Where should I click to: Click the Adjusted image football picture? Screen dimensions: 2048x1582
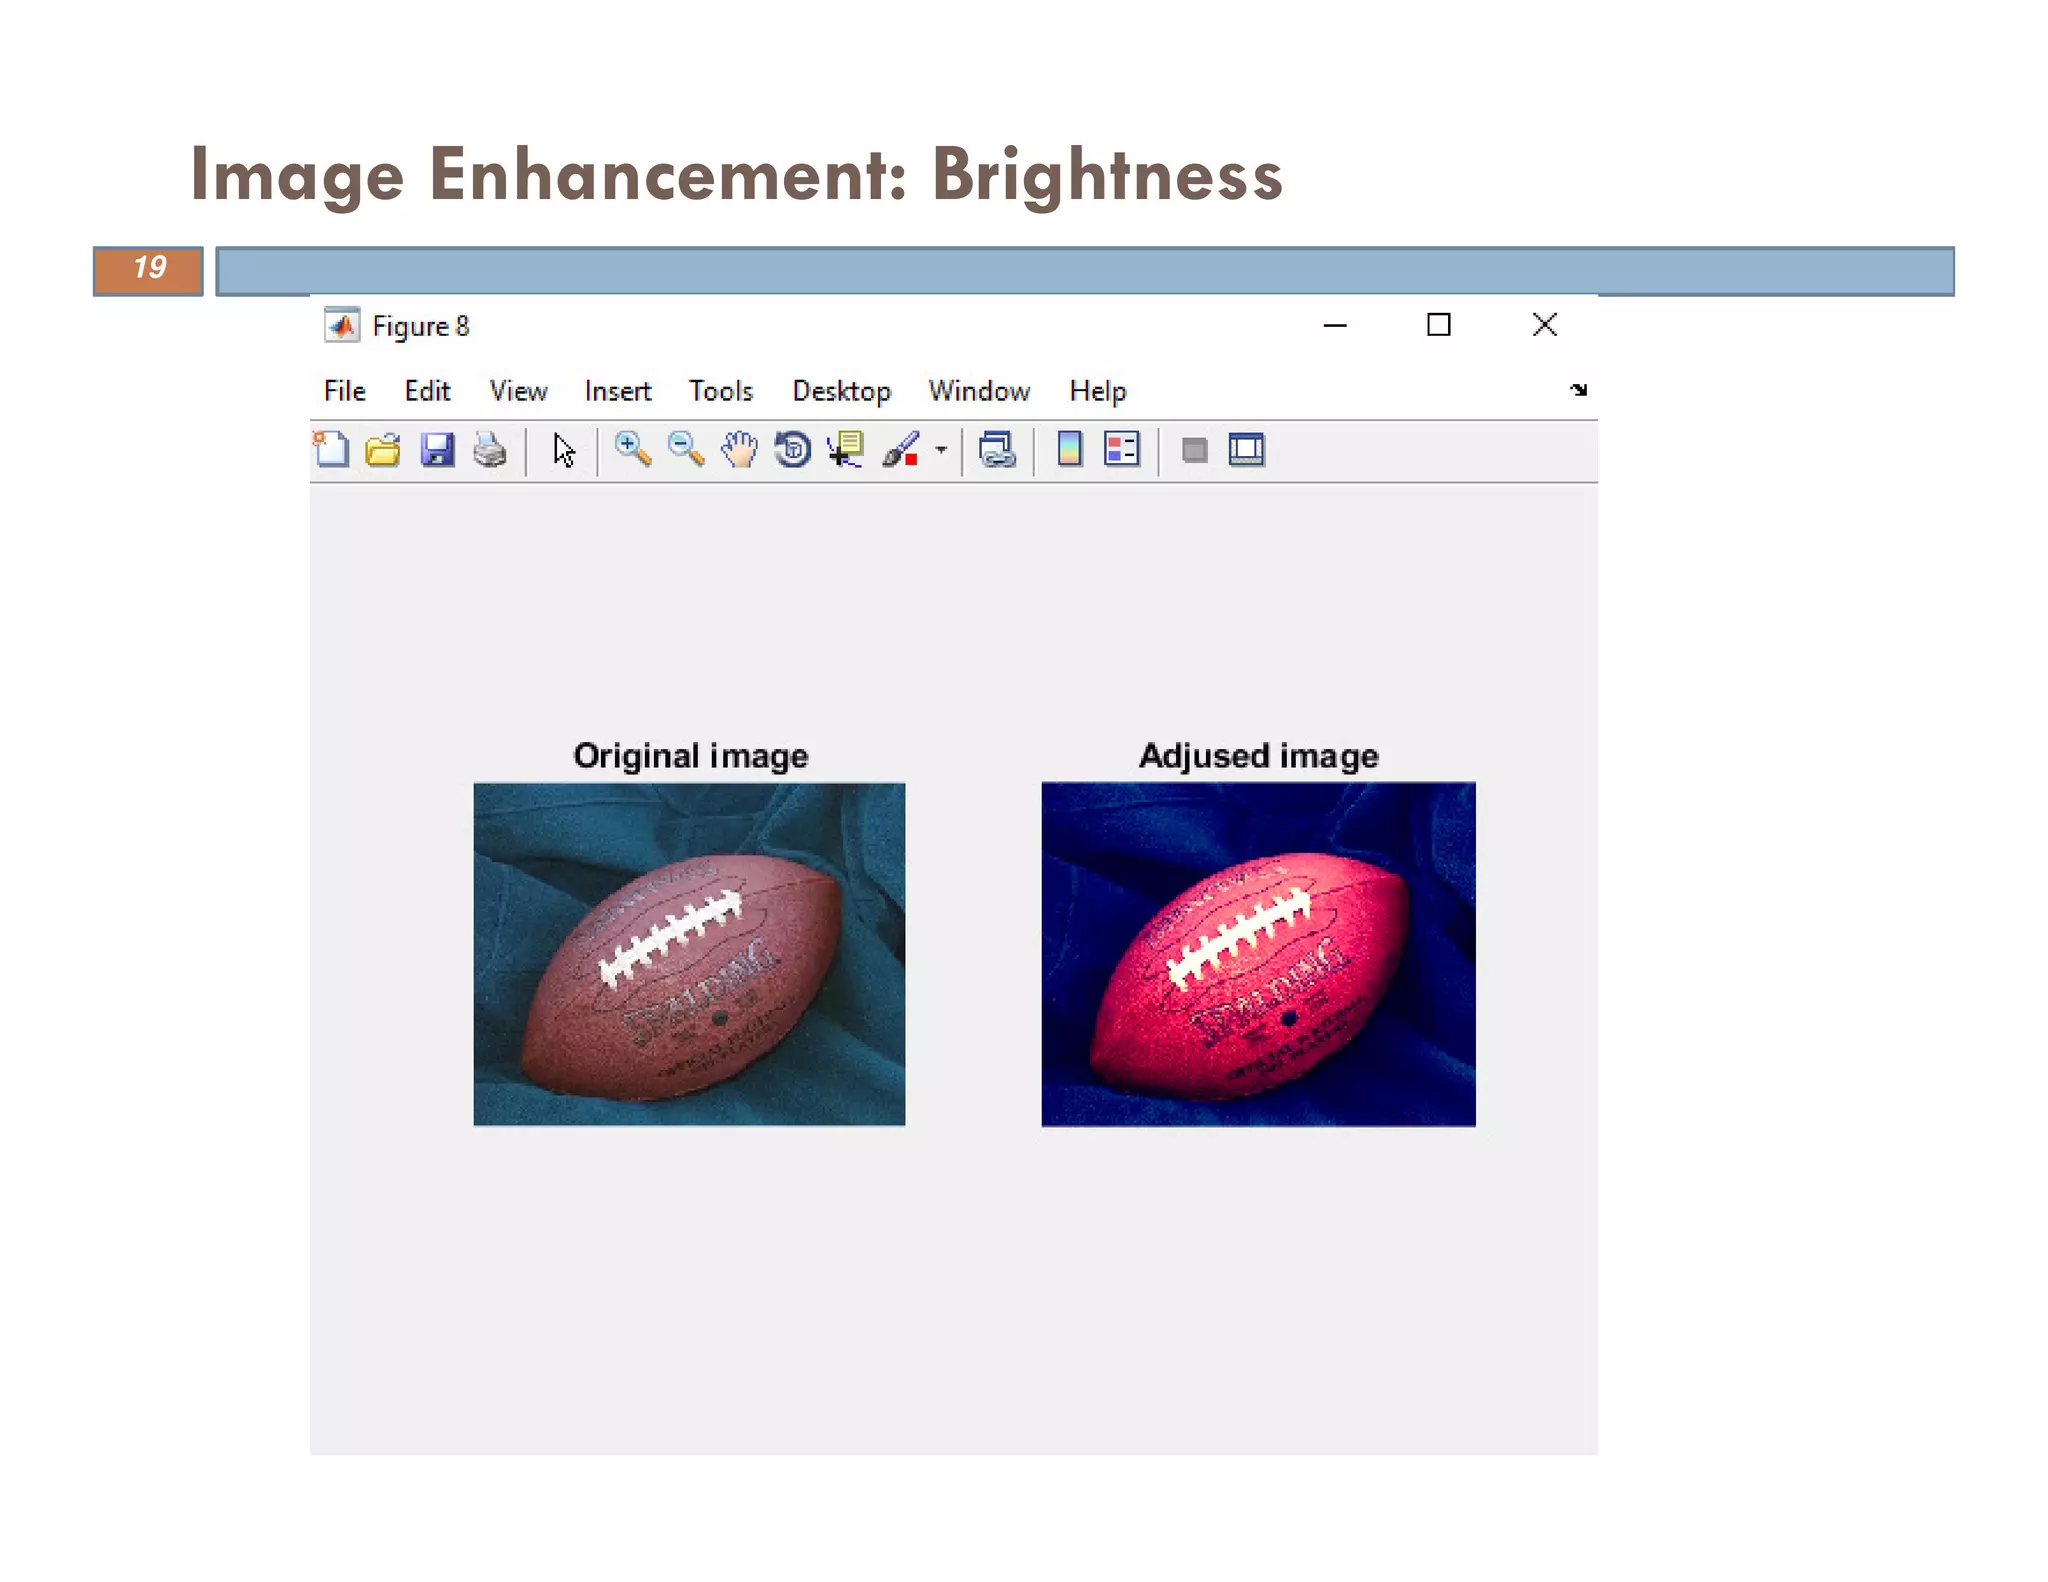click(1258, 954)
